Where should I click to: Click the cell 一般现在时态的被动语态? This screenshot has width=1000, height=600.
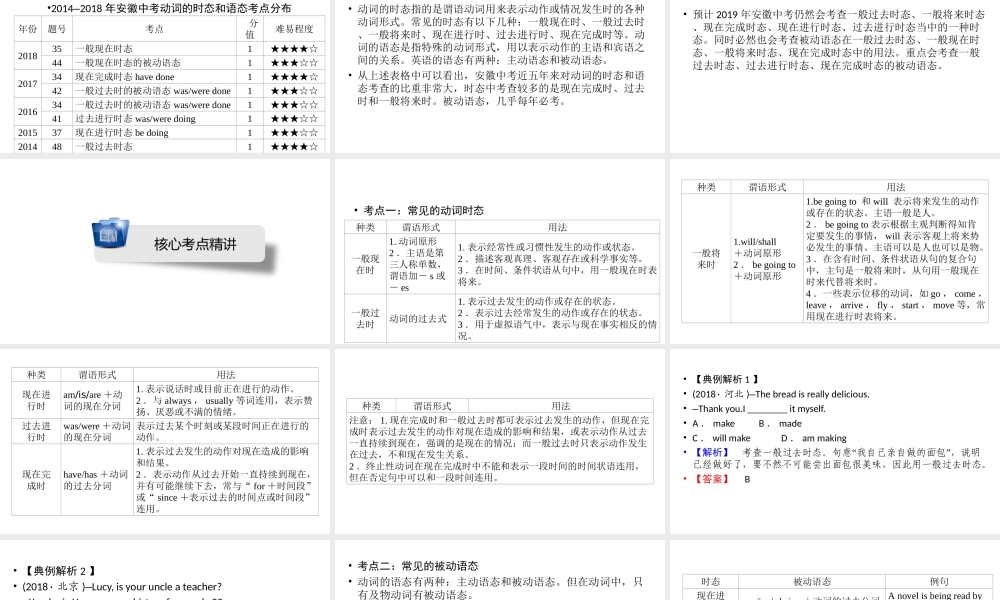point(154,62)
